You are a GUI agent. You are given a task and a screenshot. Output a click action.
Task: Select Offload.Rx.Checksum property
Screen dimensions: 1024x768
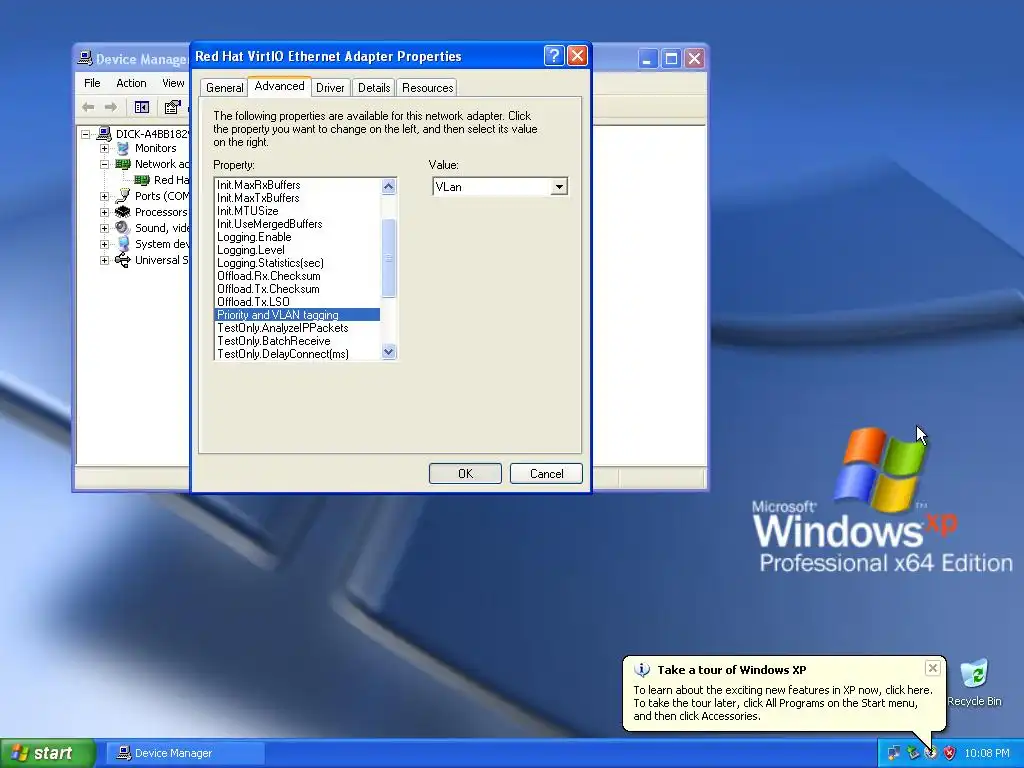(297, 276)
